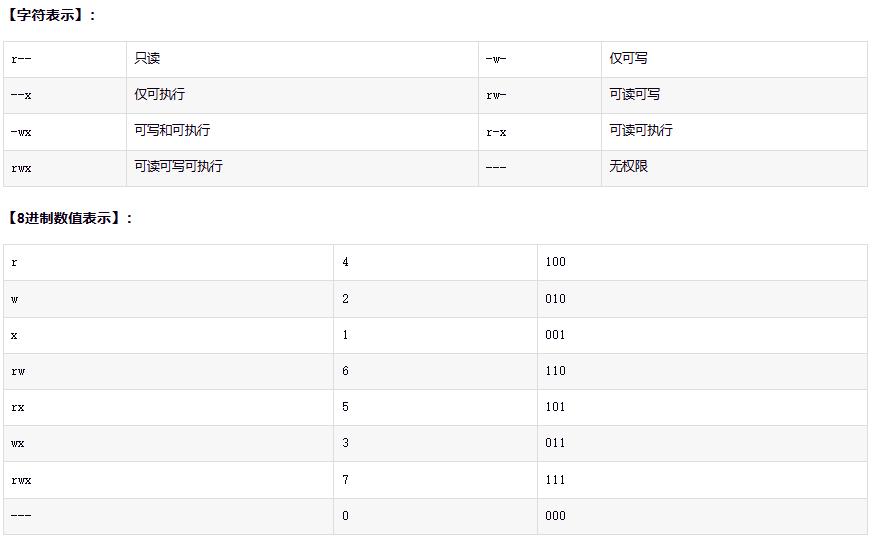Viewport: 876px width, 545px height.
Task: Click the '--x' permission cell
Action: (21, 95)
